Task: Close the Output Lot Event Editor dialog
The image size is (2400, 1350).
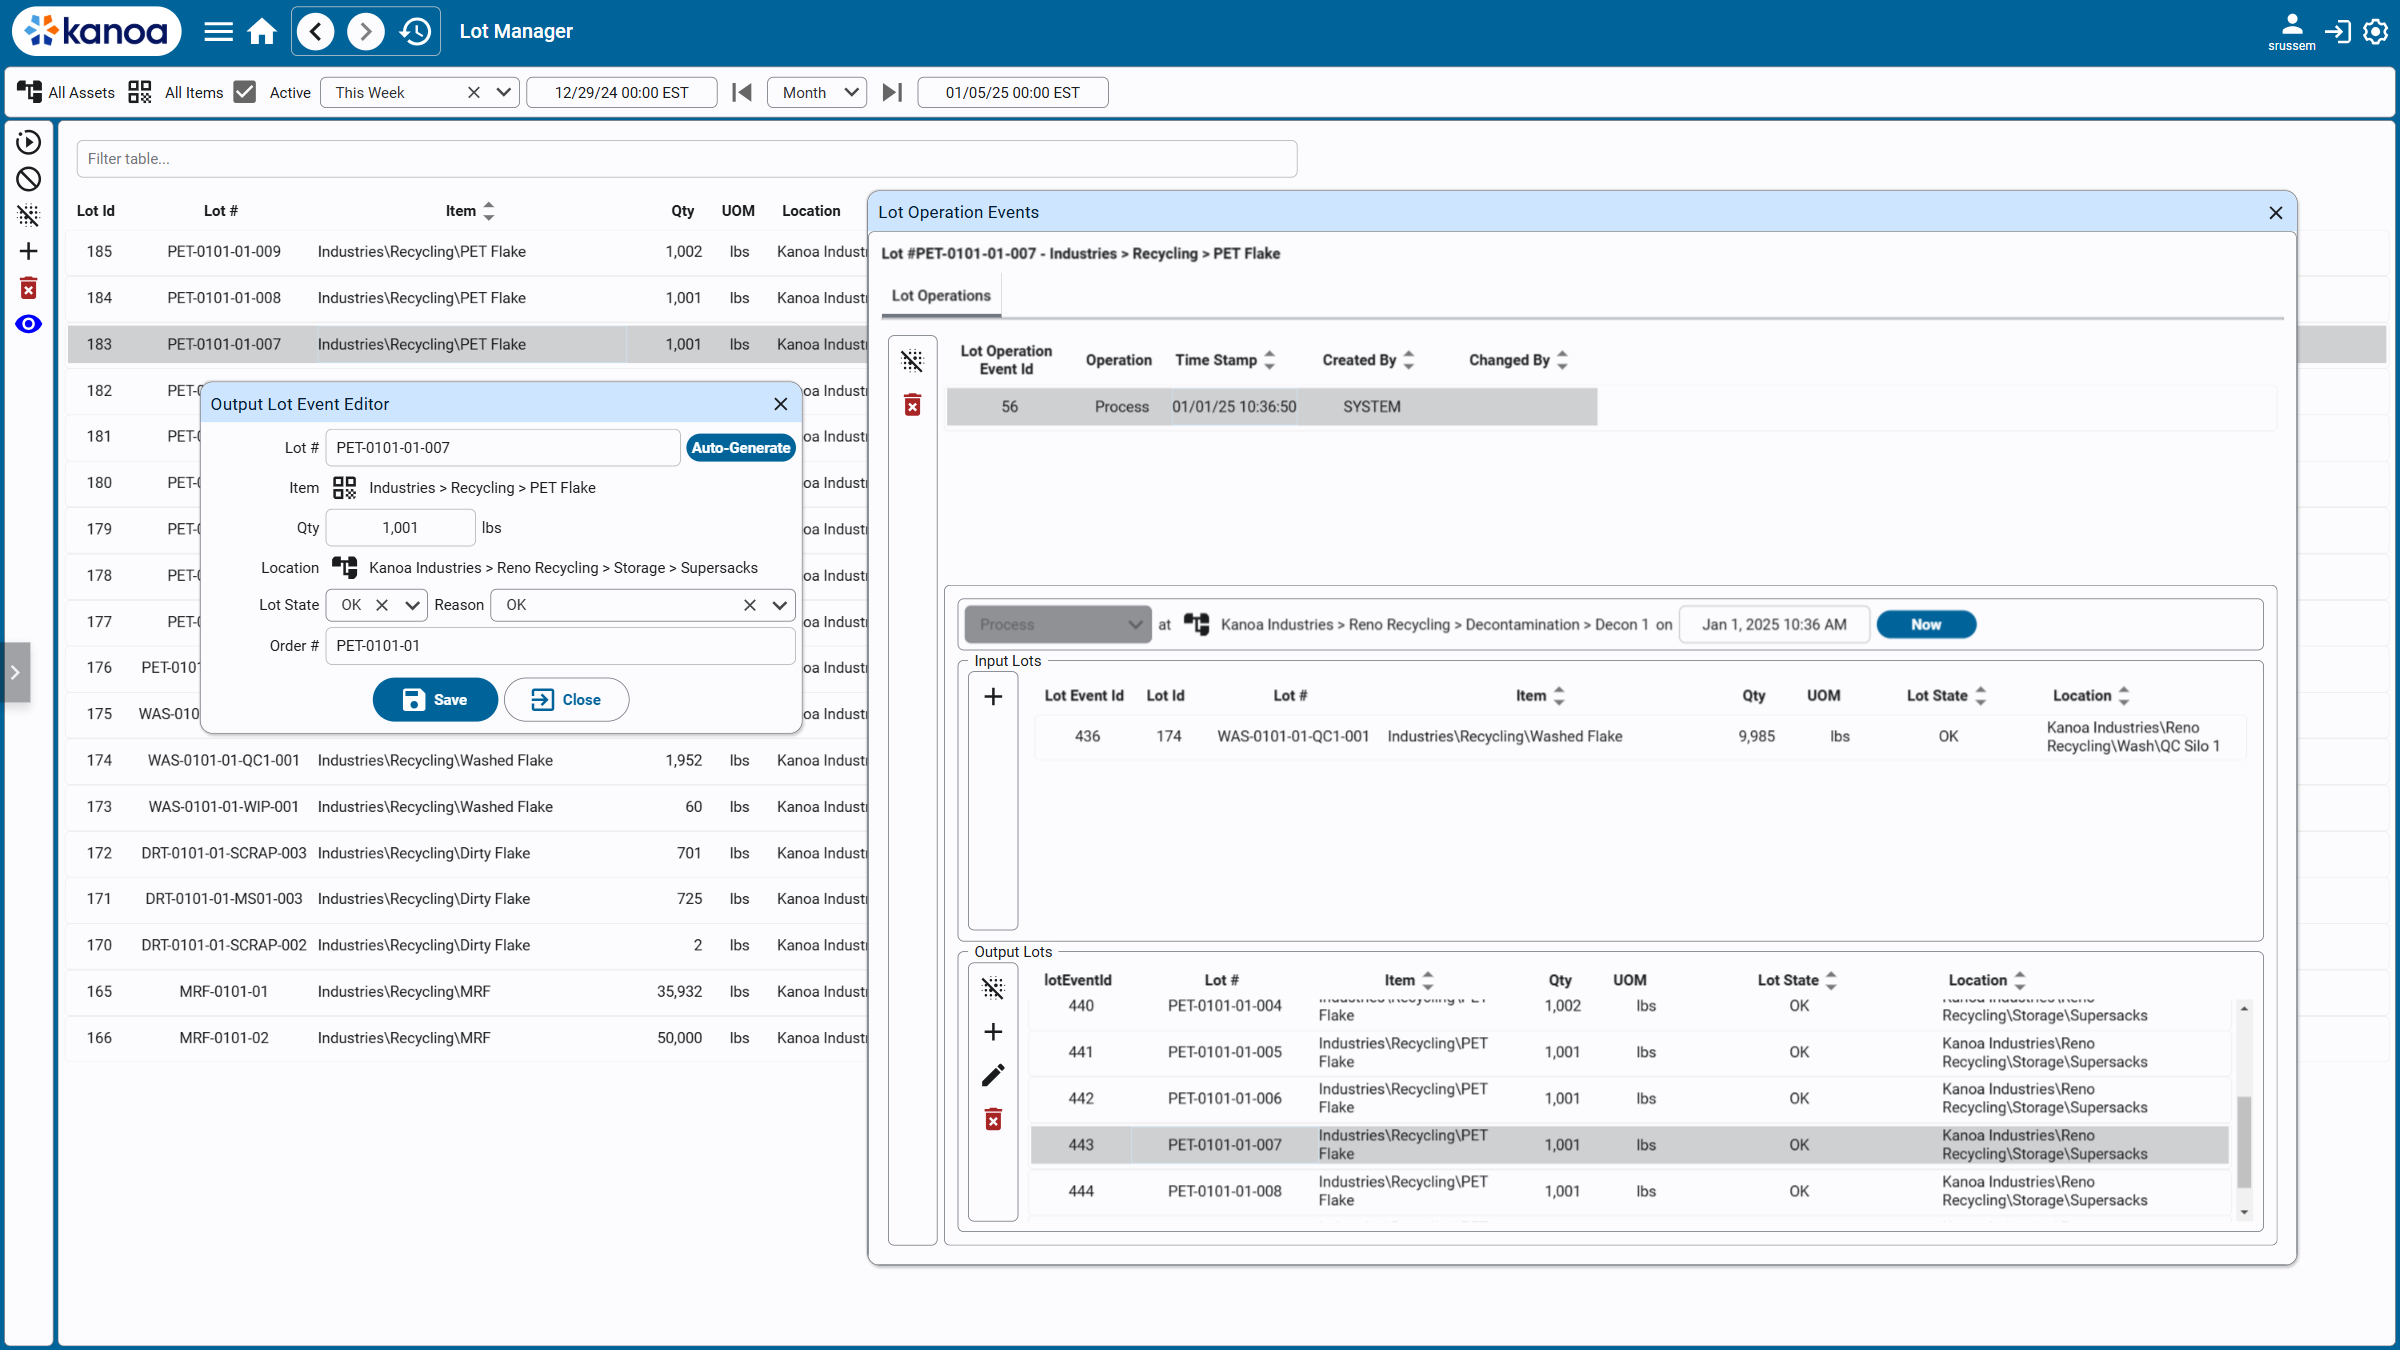Action: (x=781, y=404)
